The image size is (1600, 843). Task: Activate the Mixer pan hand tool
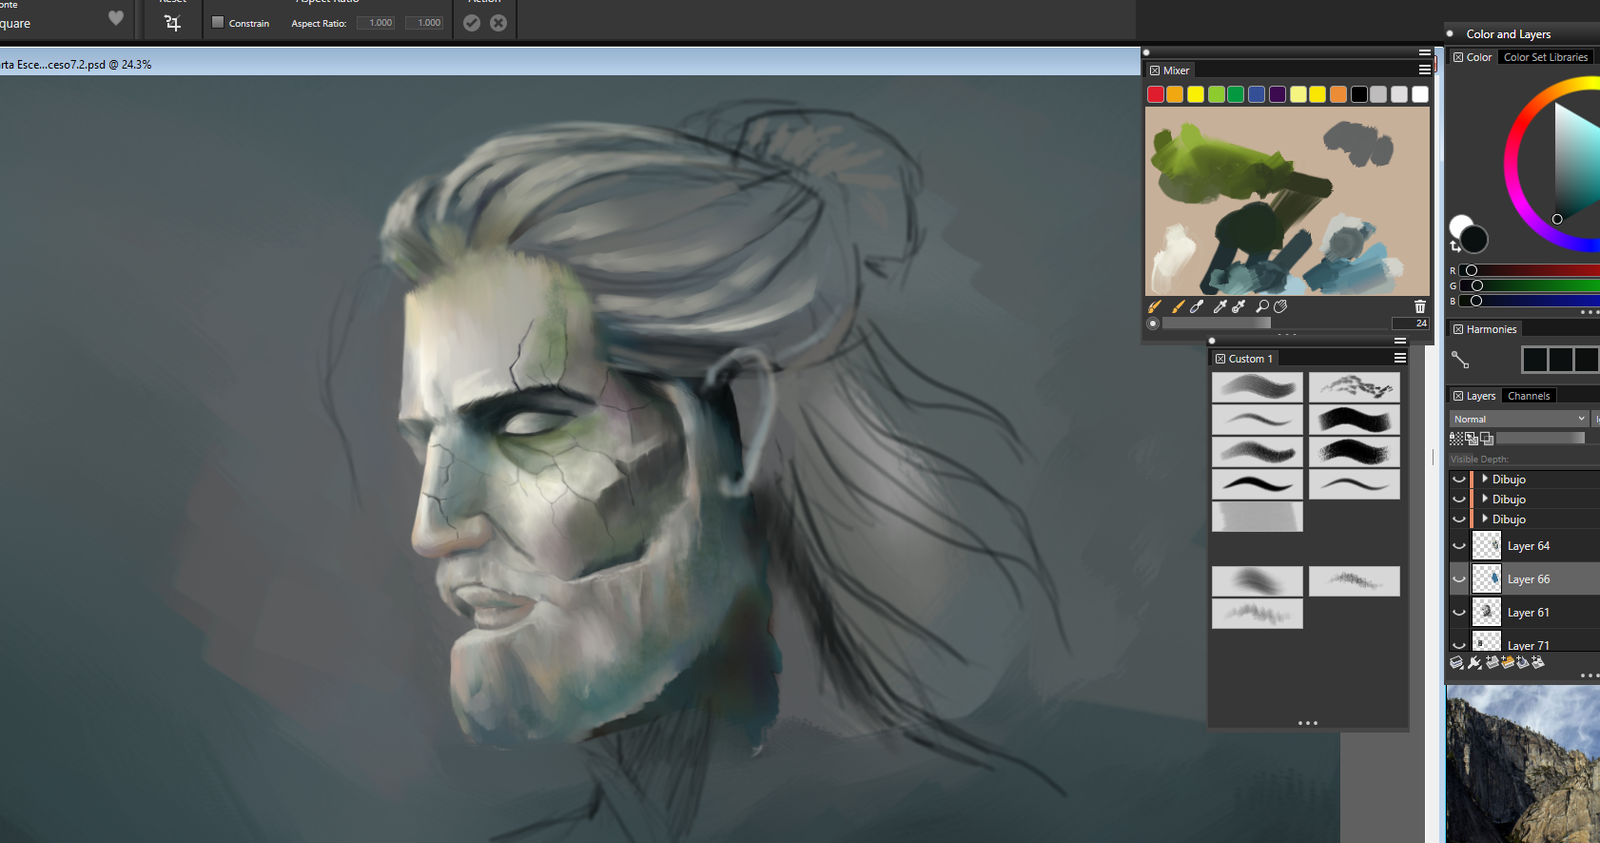[1281, 307]
